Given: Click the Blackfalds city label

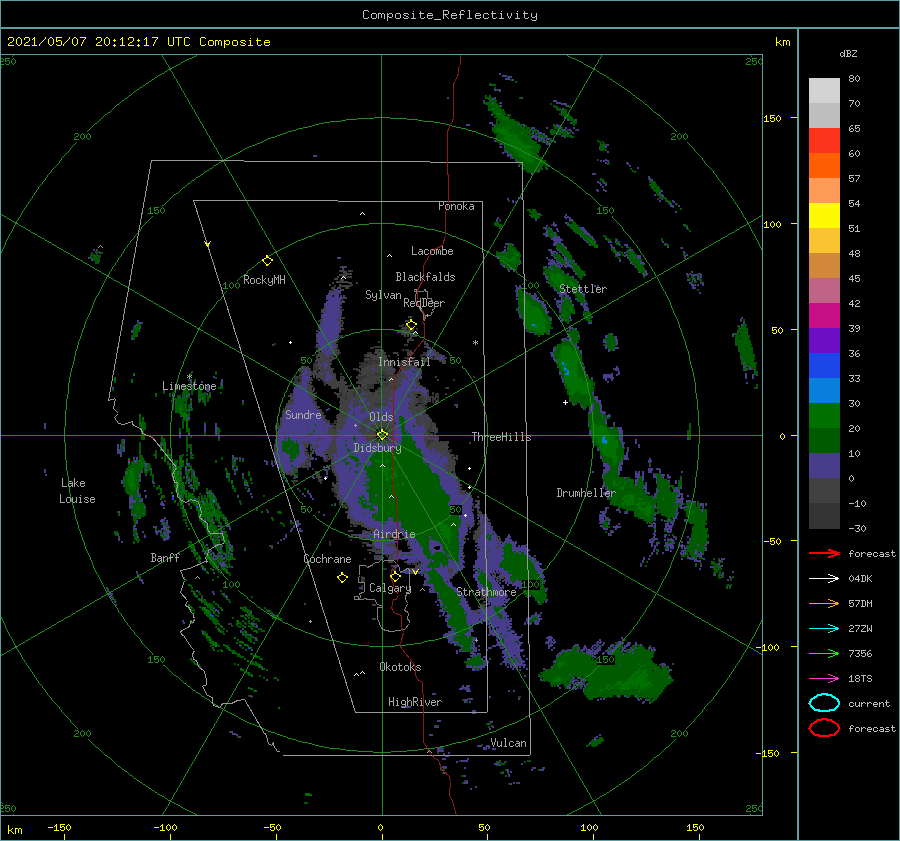Looking at the screenshot, I should [x=425, y=277].
